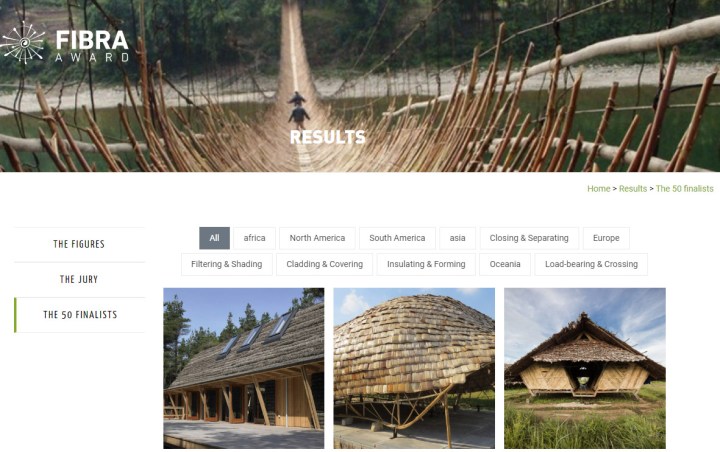The height and width of the screenshot is (452, 720).
Task: Filter finalists by South America
Action: [x=397, y=238]
